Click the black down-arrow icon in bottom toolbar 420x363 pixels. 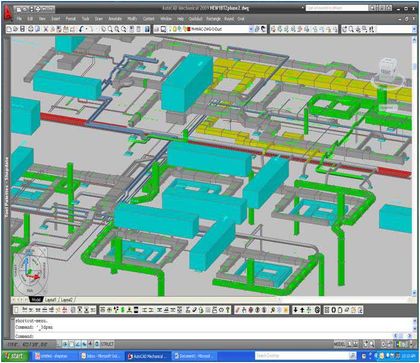296,310
